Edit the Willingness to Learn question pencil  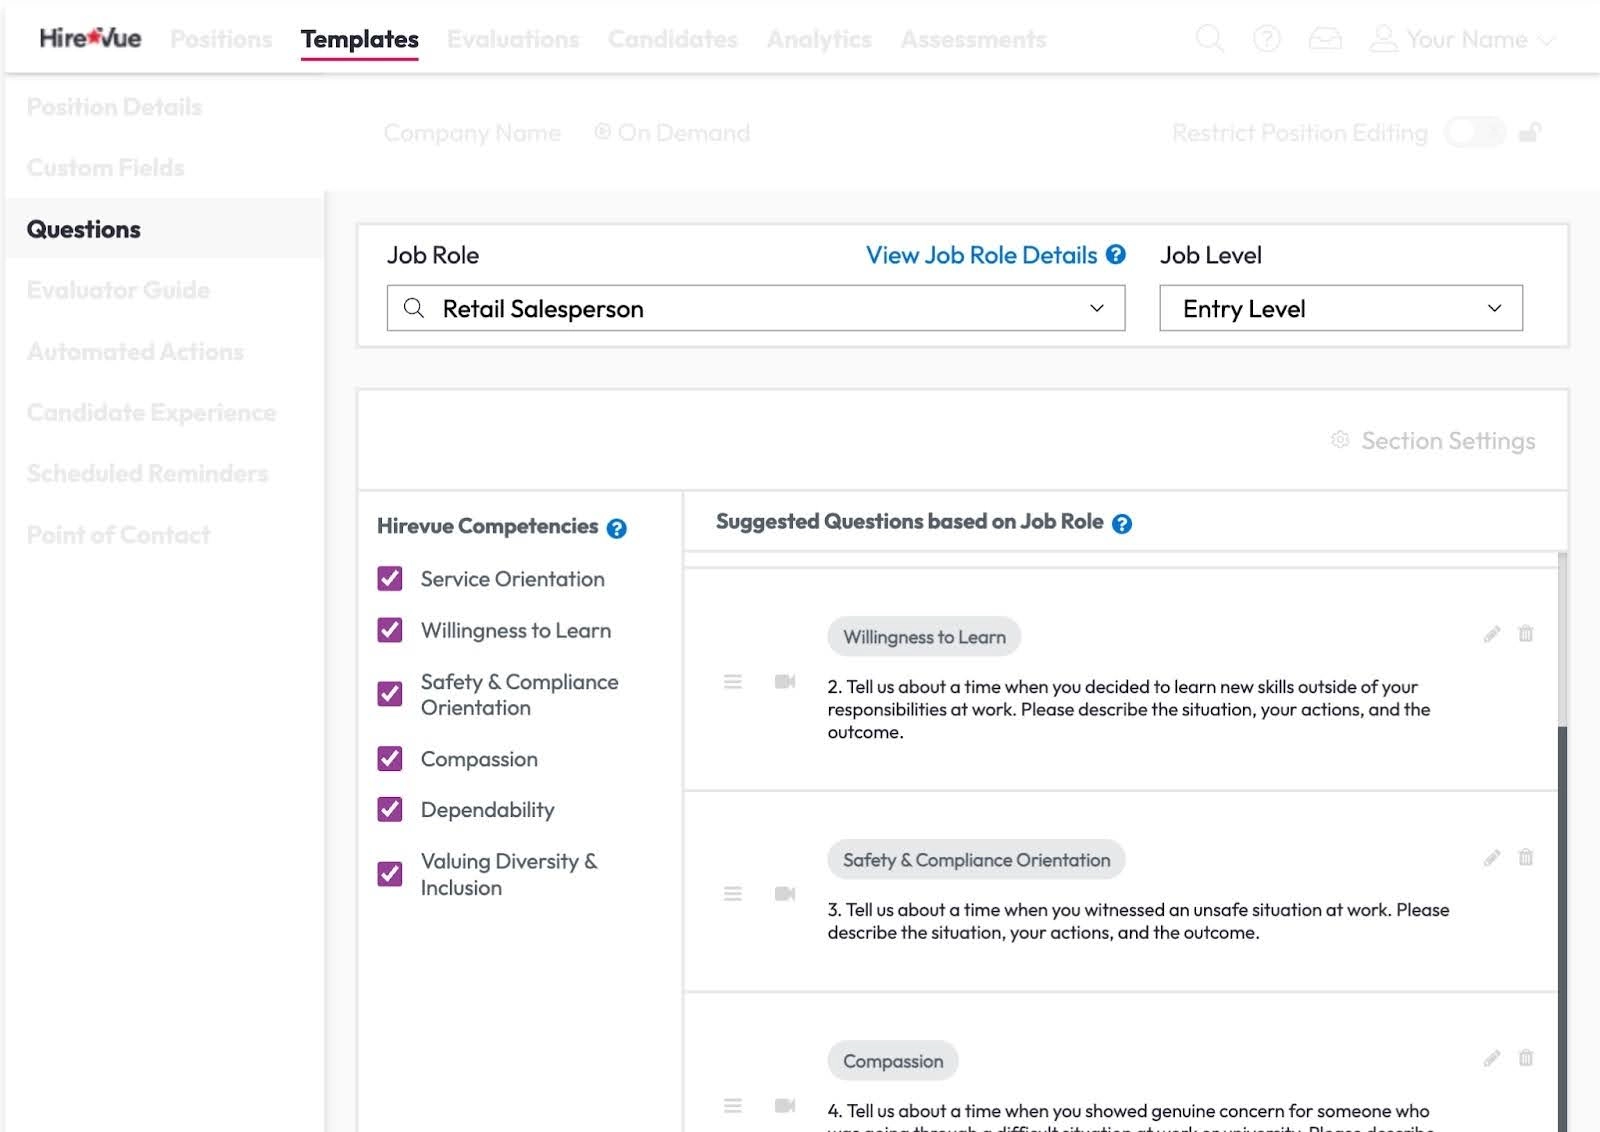(x=1492, y=634)
